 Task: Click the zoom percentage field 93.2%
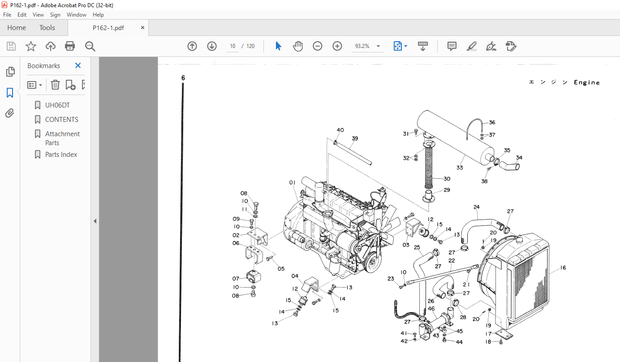point(362,46)
